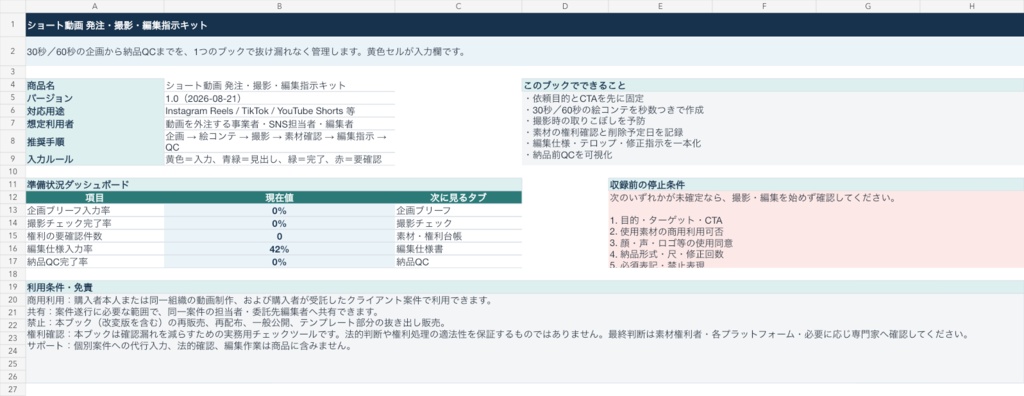Click the 納品QC tab reference cell
Image resolution: width=1024 pixels, height=396 pixels.
tap(458, 261)
